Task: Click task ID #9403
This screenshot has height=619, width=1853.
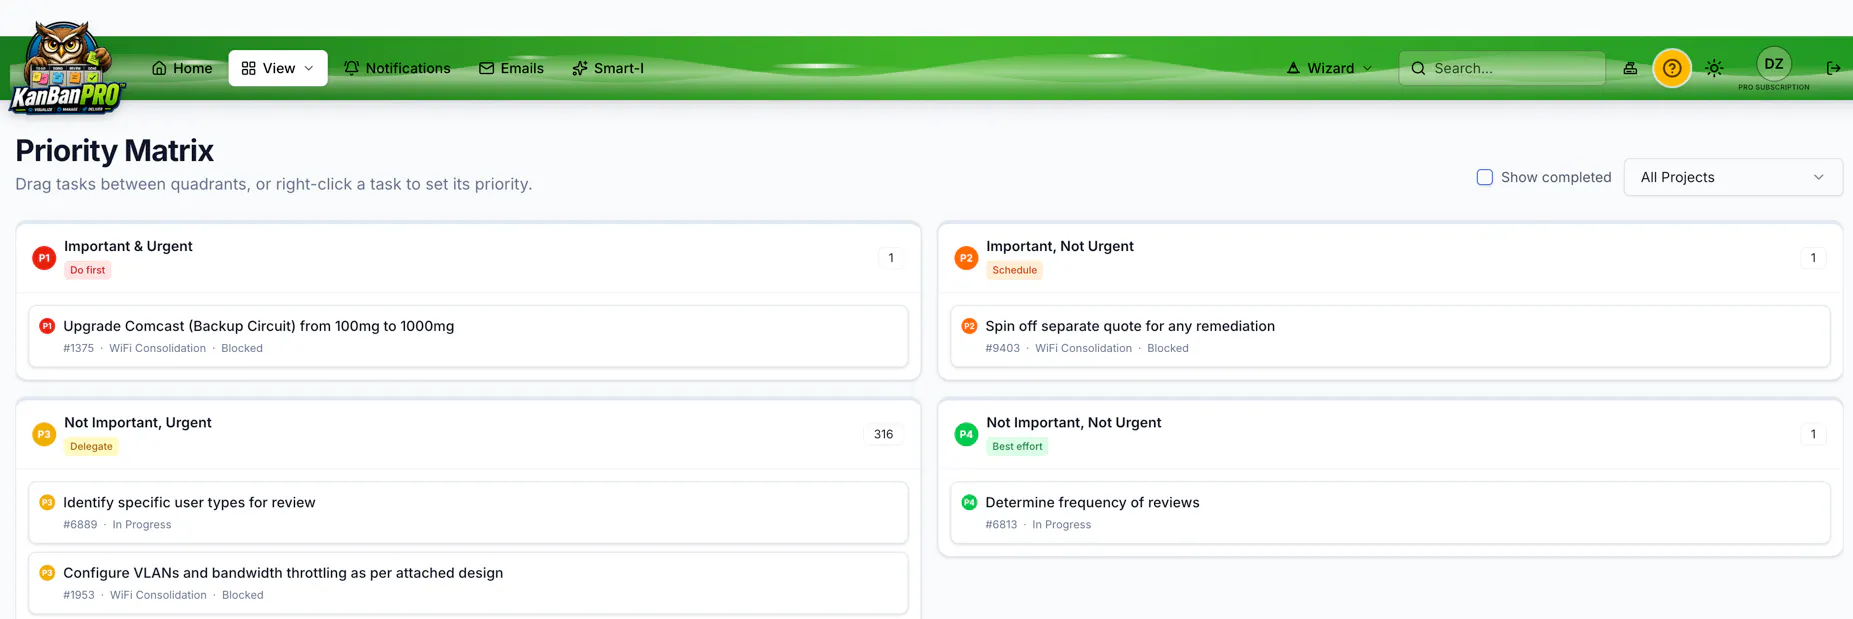Action: 1002,348
